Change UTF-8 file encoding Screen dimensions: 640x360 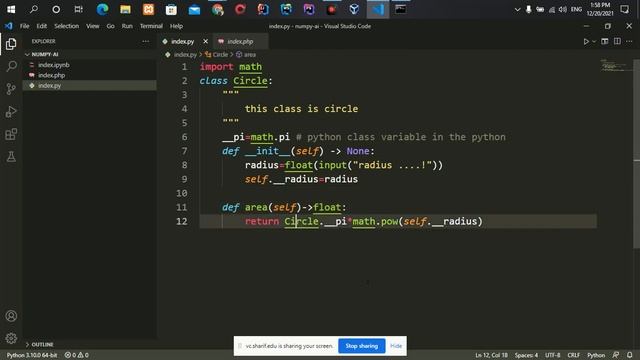553,355
